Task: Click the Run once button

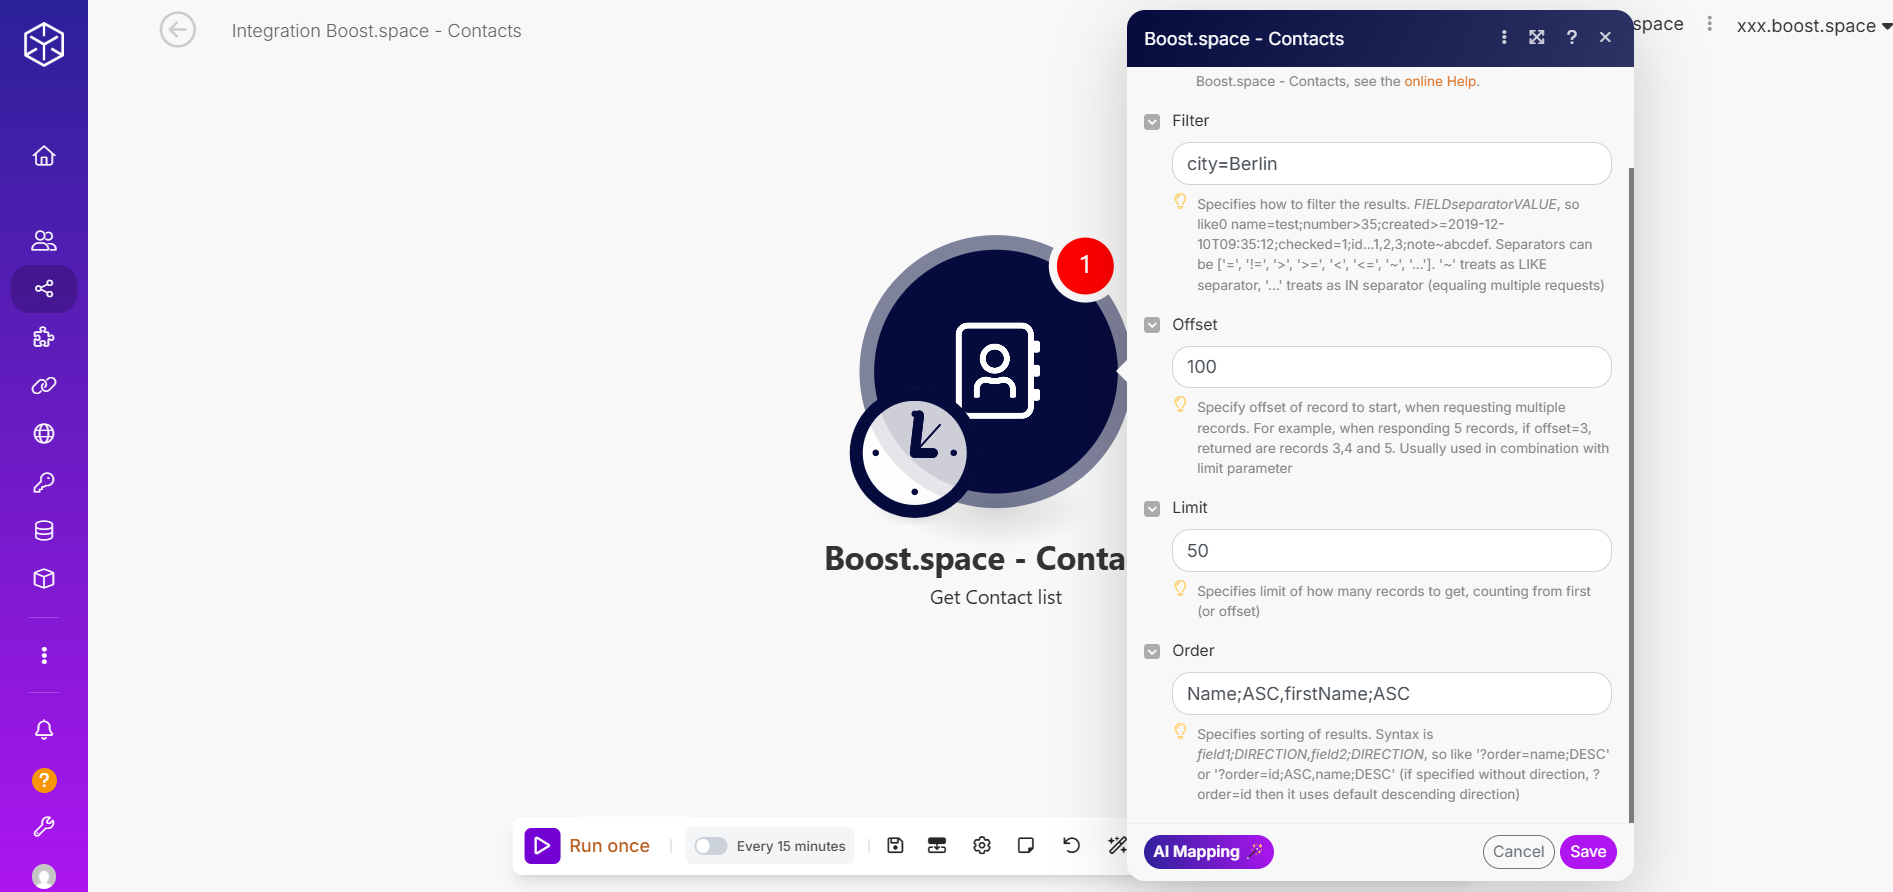Action: point(588,846)
